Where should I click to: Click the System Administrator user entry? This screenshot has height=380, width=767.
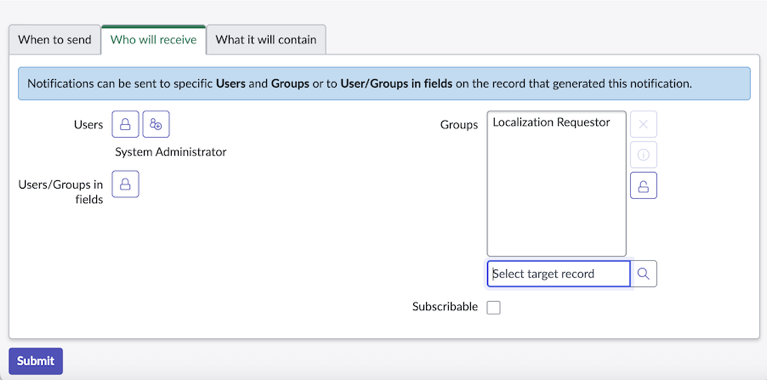point(171,152)
